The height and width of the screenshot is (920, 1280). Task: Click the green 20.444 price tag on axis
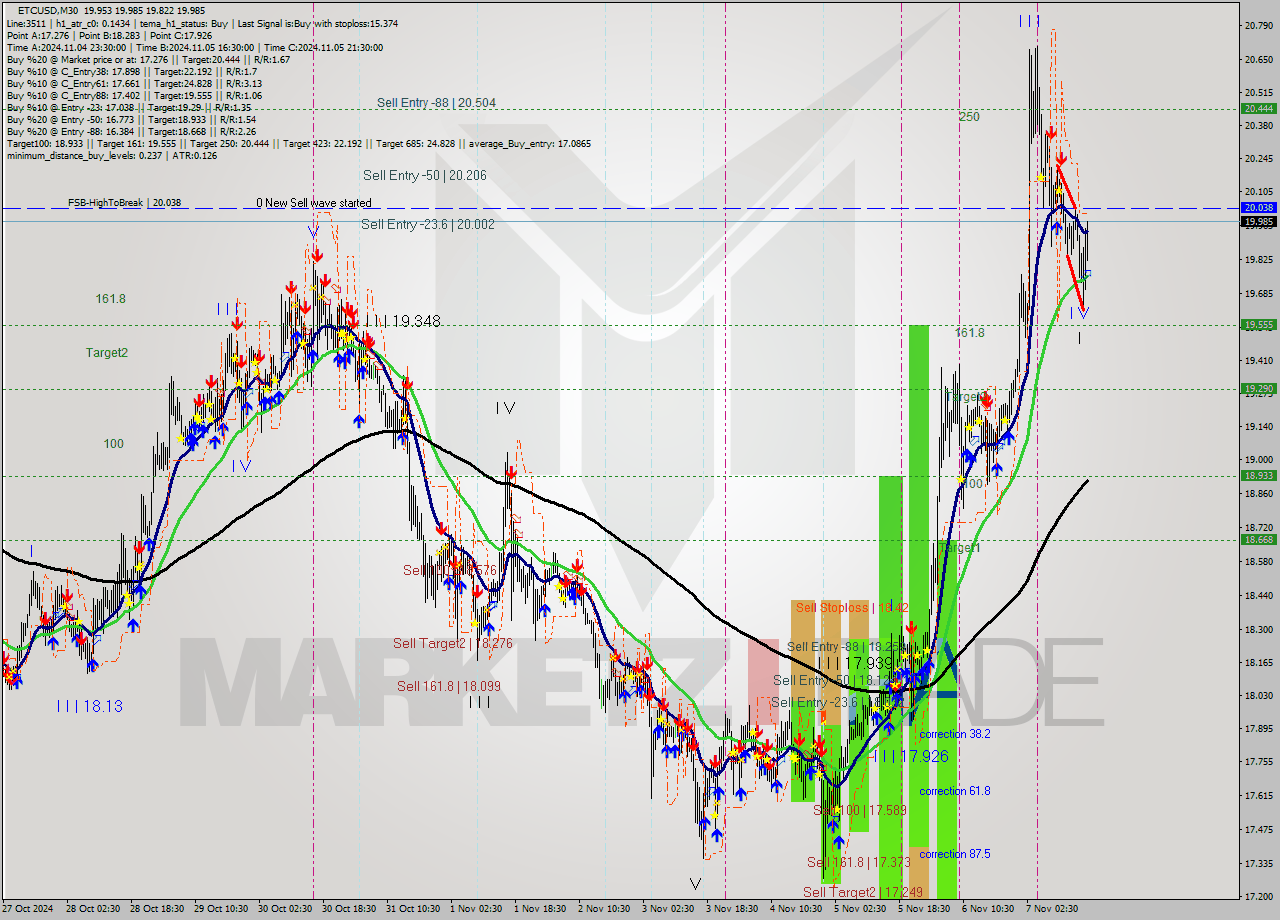[1258, 108]
